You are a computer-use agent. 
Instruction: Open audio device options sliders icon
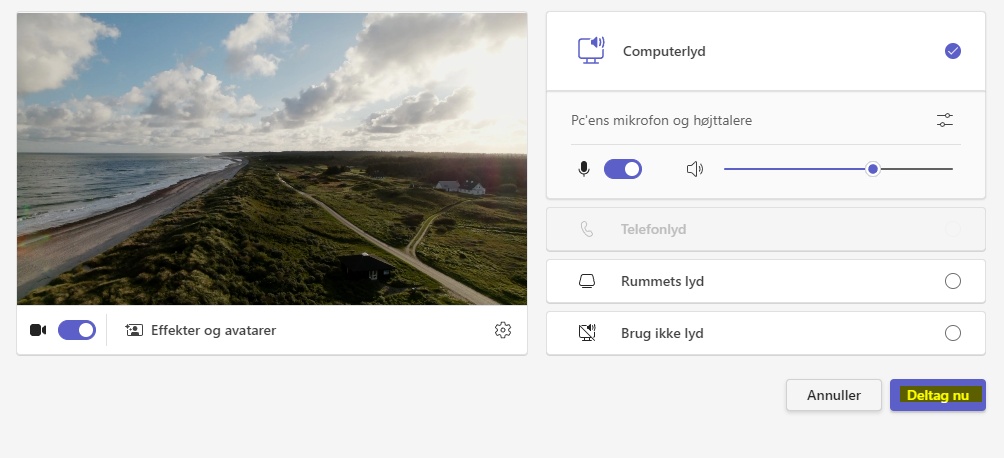click(x=945, y=120)
